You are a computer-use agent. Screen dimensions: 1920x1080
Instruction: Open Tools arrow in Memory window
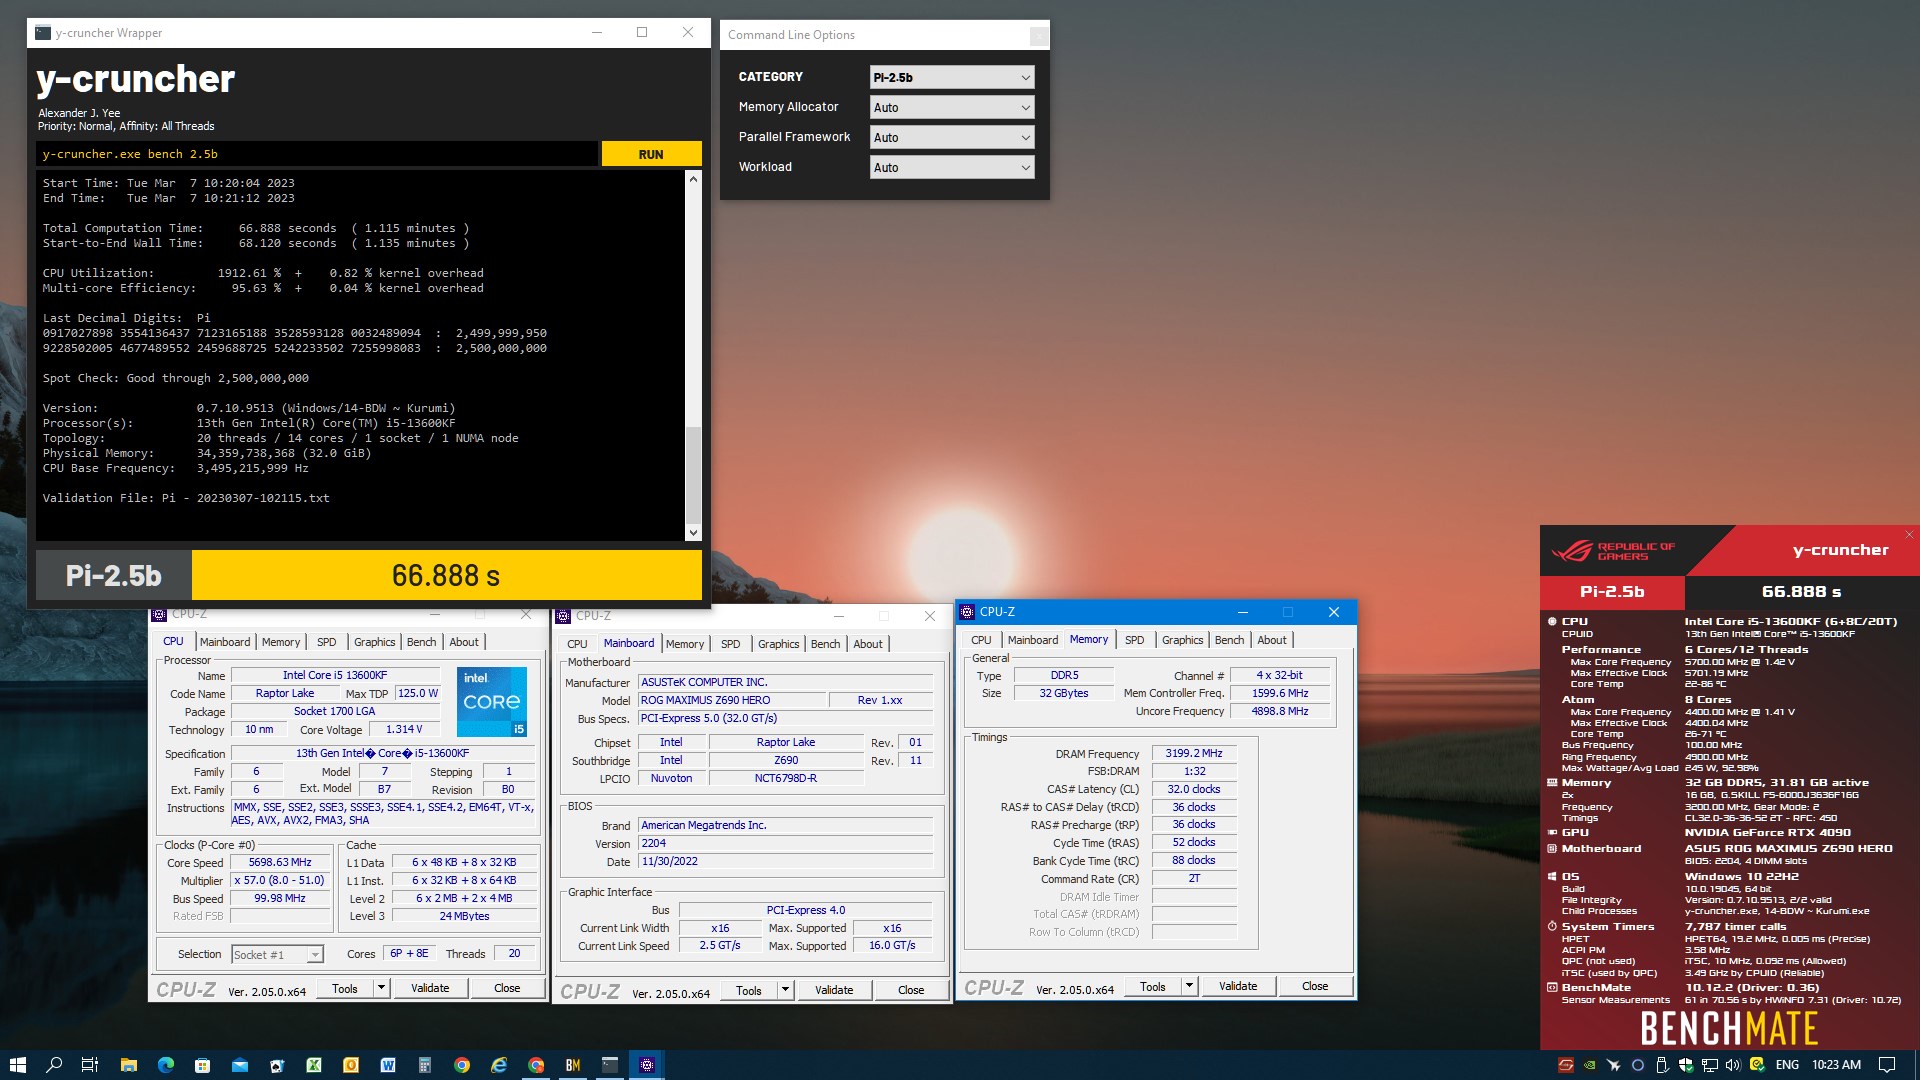coord(1189,986)
